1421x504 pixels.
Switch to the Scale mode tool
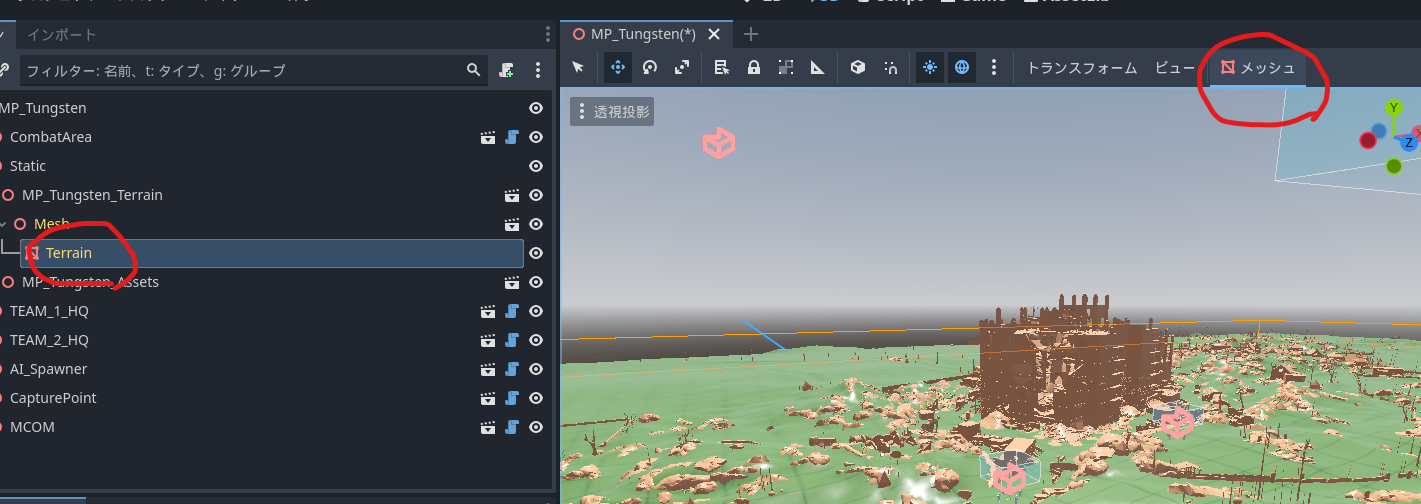click(682, 68)
